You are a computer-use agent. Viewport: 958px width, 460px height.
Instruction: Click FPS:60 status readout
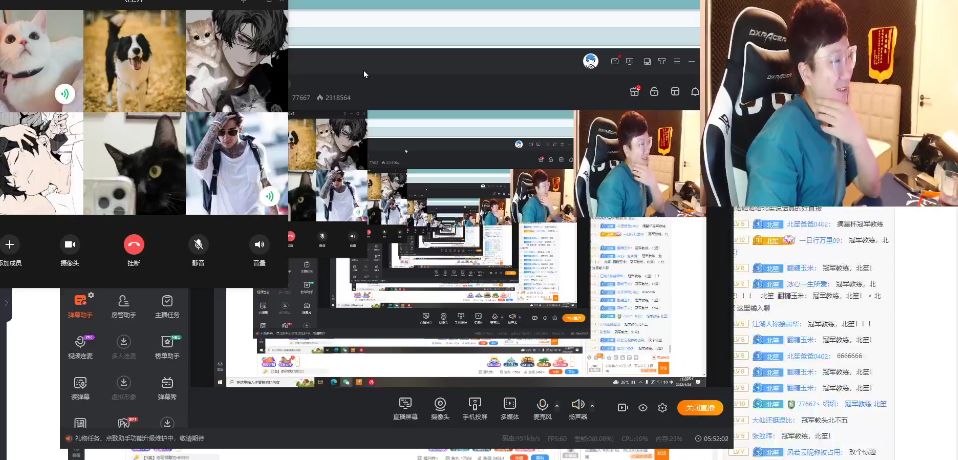tap(556, 438)
